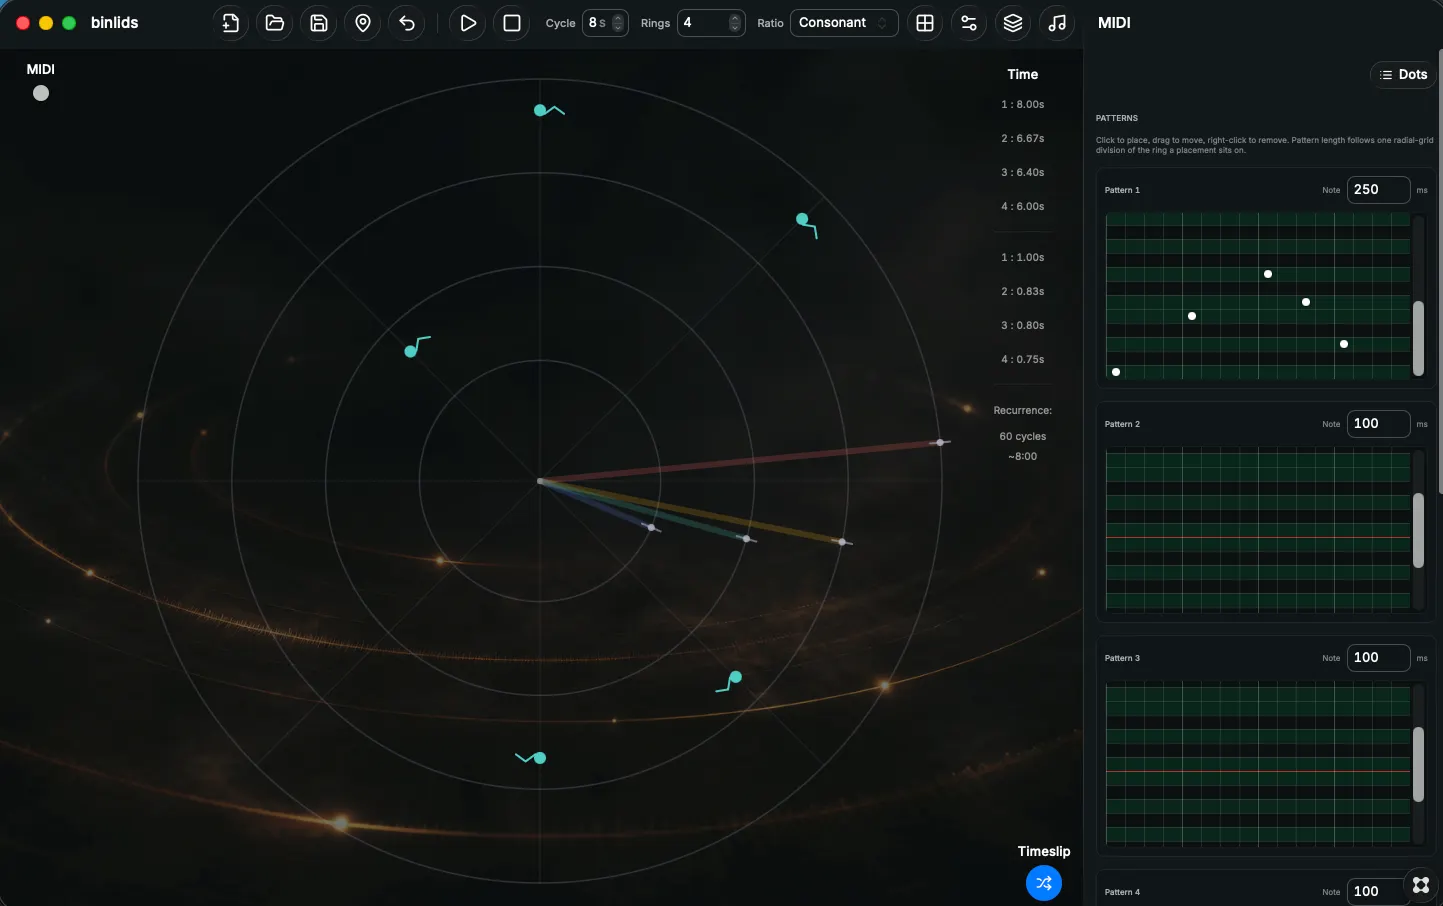
Task: Toggle the grid view icon in toolbar
Action: [925, 23]
